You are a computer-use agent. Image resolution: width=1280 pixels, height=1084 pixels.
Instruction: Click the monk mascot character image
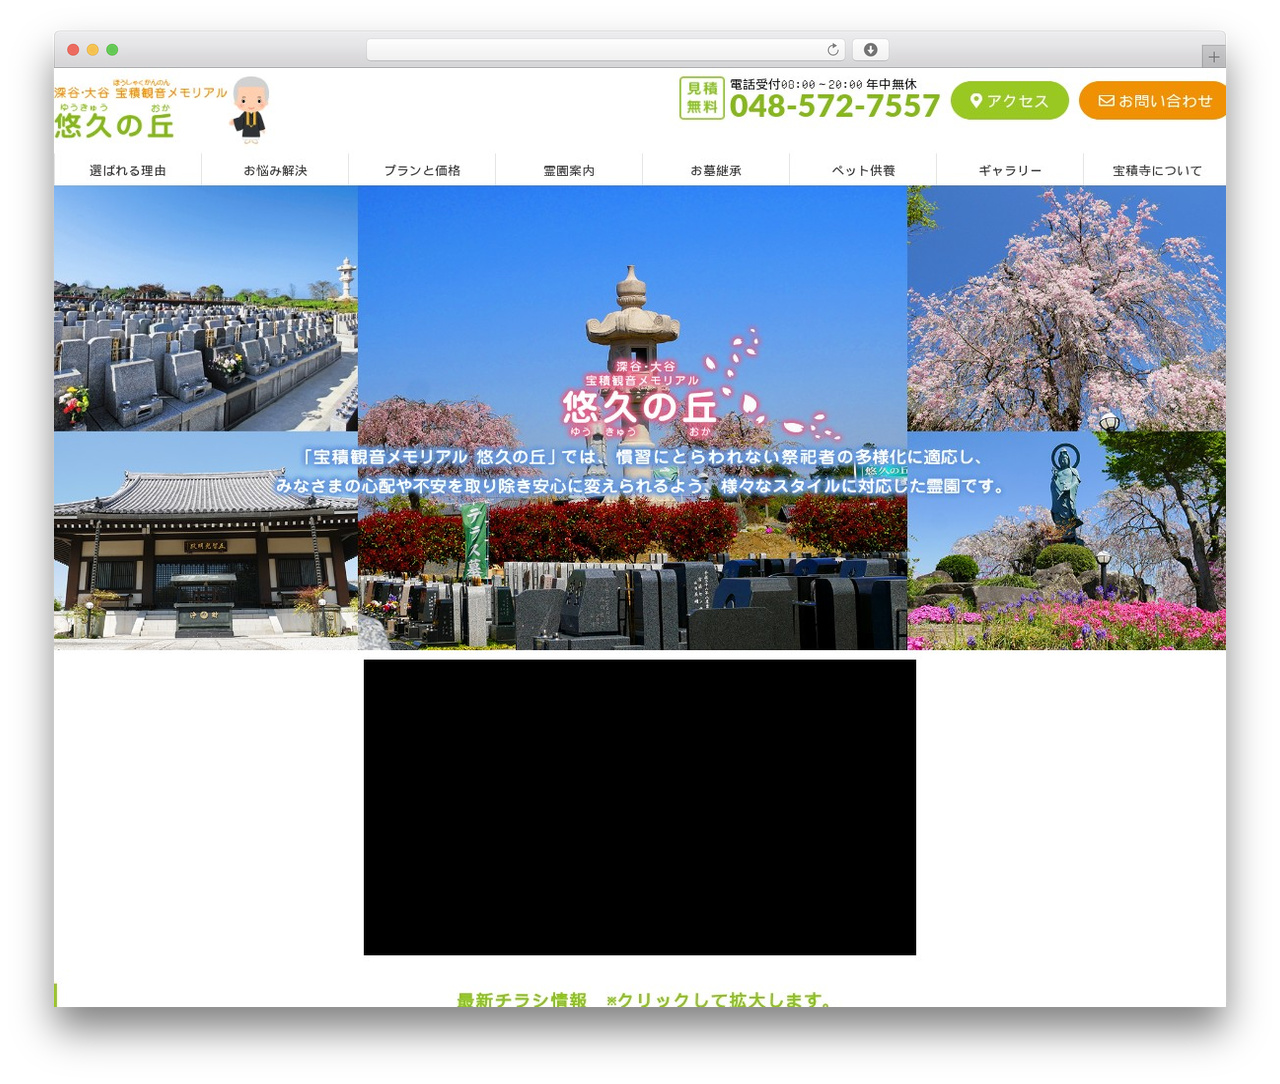(x=250, y=109)
